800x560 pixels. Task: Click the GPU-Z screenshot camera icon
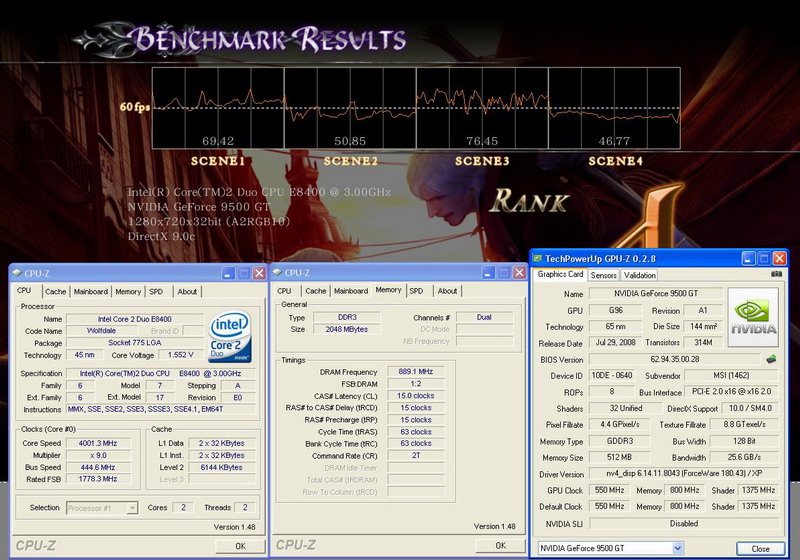coord(776,274)
